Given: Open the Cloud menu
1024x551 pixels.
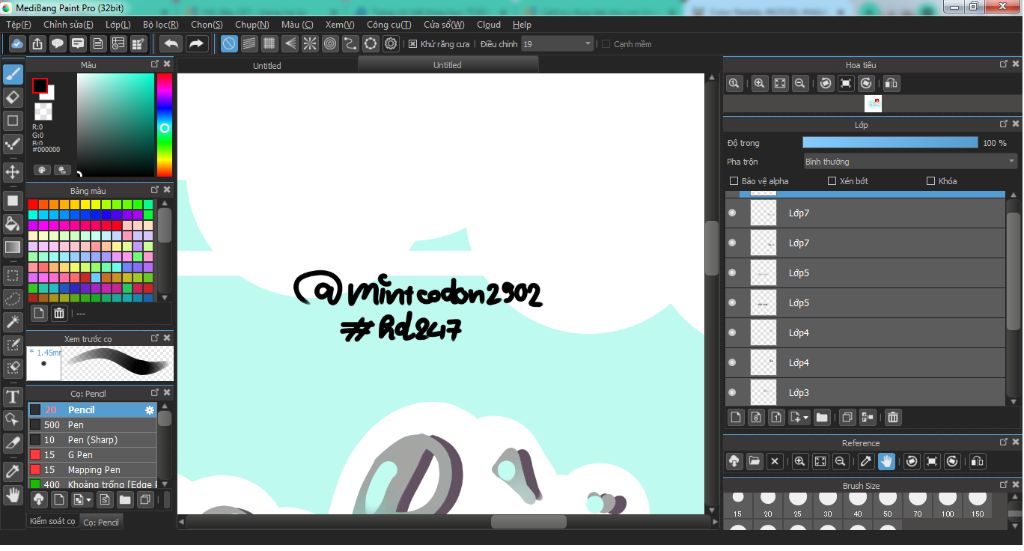Looking at the screenshot, I should [488, 25].
